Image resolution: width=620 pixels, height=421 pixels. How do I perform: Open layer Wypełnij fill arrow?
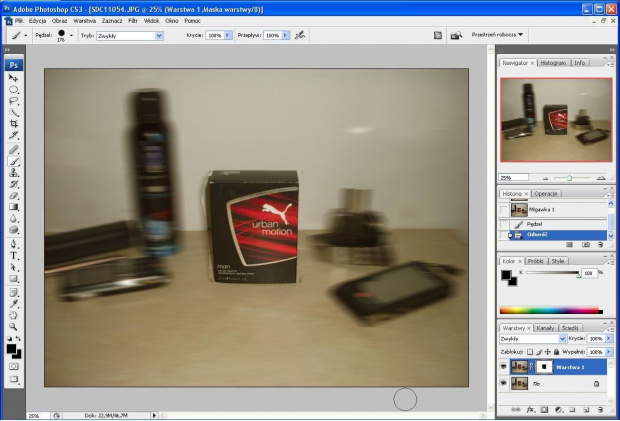pos(608,352)
